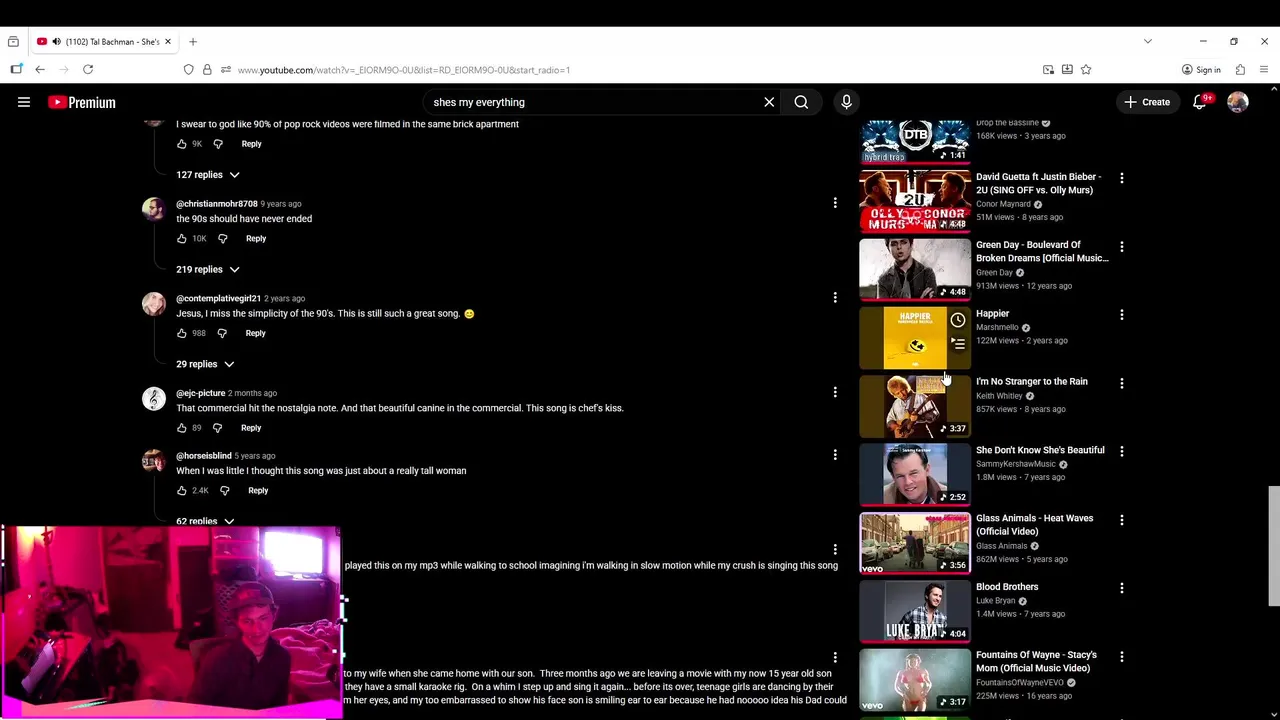Open options menu for christianmohr8708 comment
The height and width of the screenshot is (720, 1280).
(x=835, y=203)
